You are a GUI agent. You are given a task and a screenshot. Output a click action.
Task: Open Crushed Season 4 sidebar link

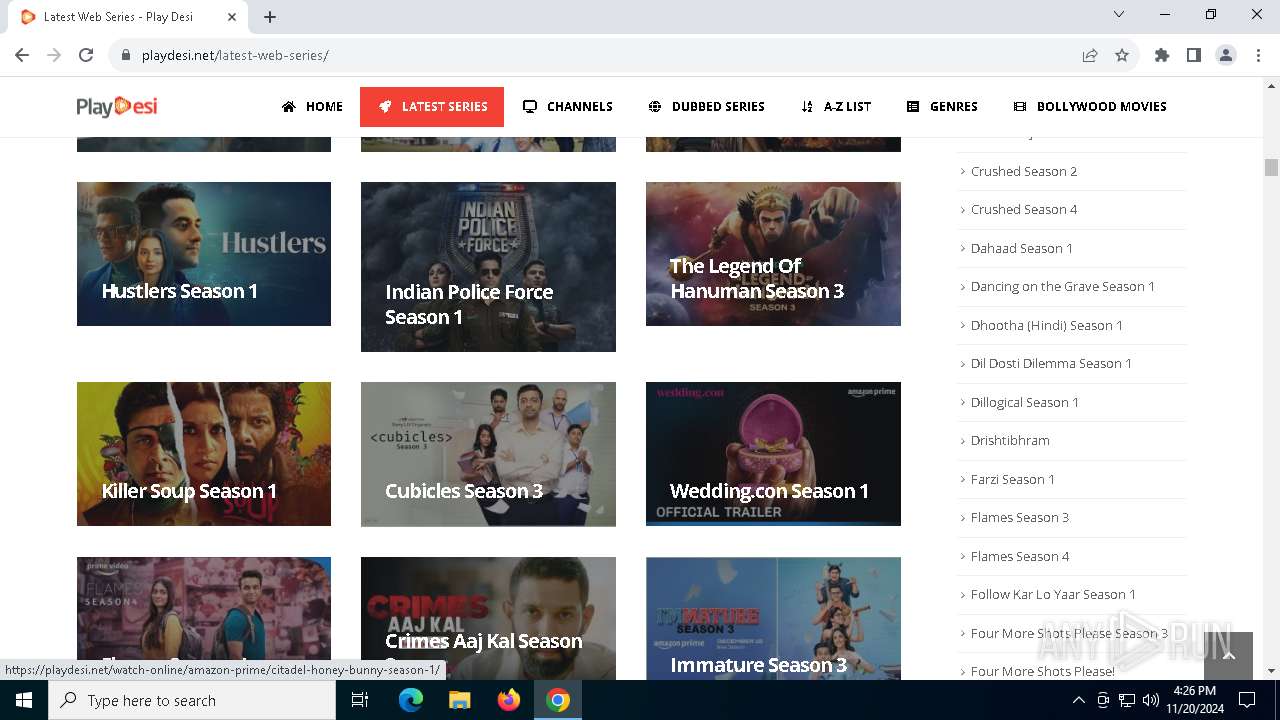1024,209
